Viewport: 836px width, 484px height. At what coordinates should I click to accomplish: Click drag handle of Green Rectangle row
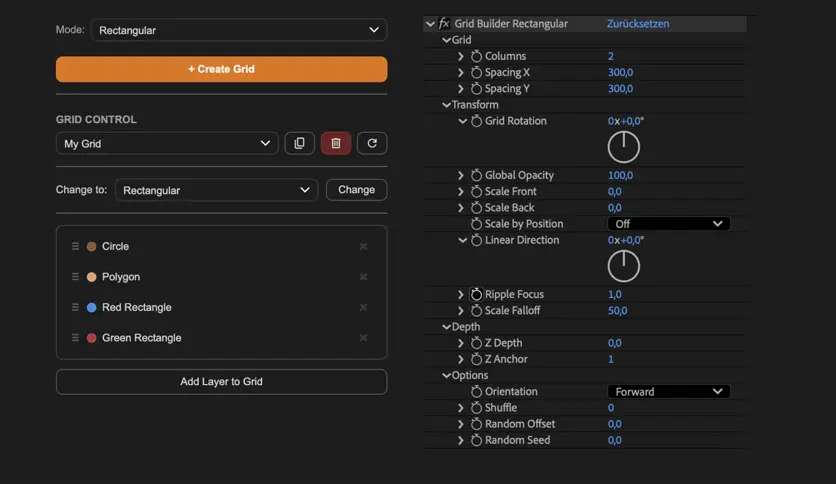(75, 338)
